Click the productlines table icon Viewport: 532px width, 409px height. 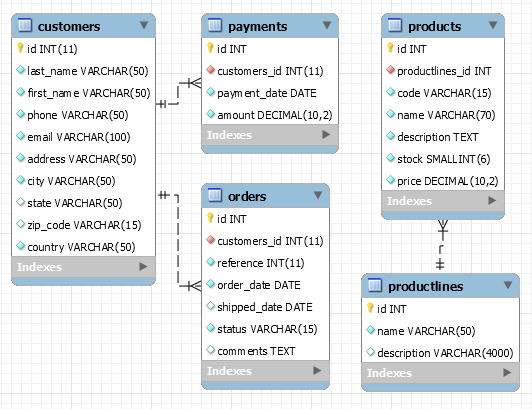click(375, 285)
